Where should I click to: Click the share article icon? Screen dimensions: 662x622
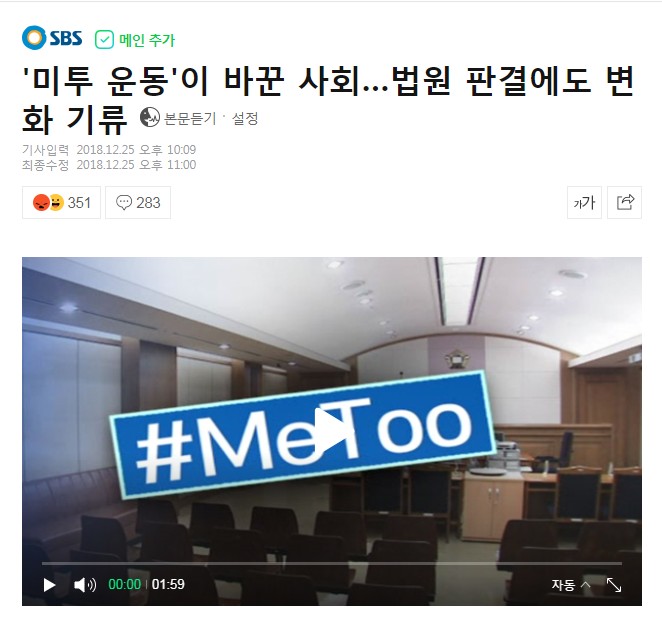point(624,203)
